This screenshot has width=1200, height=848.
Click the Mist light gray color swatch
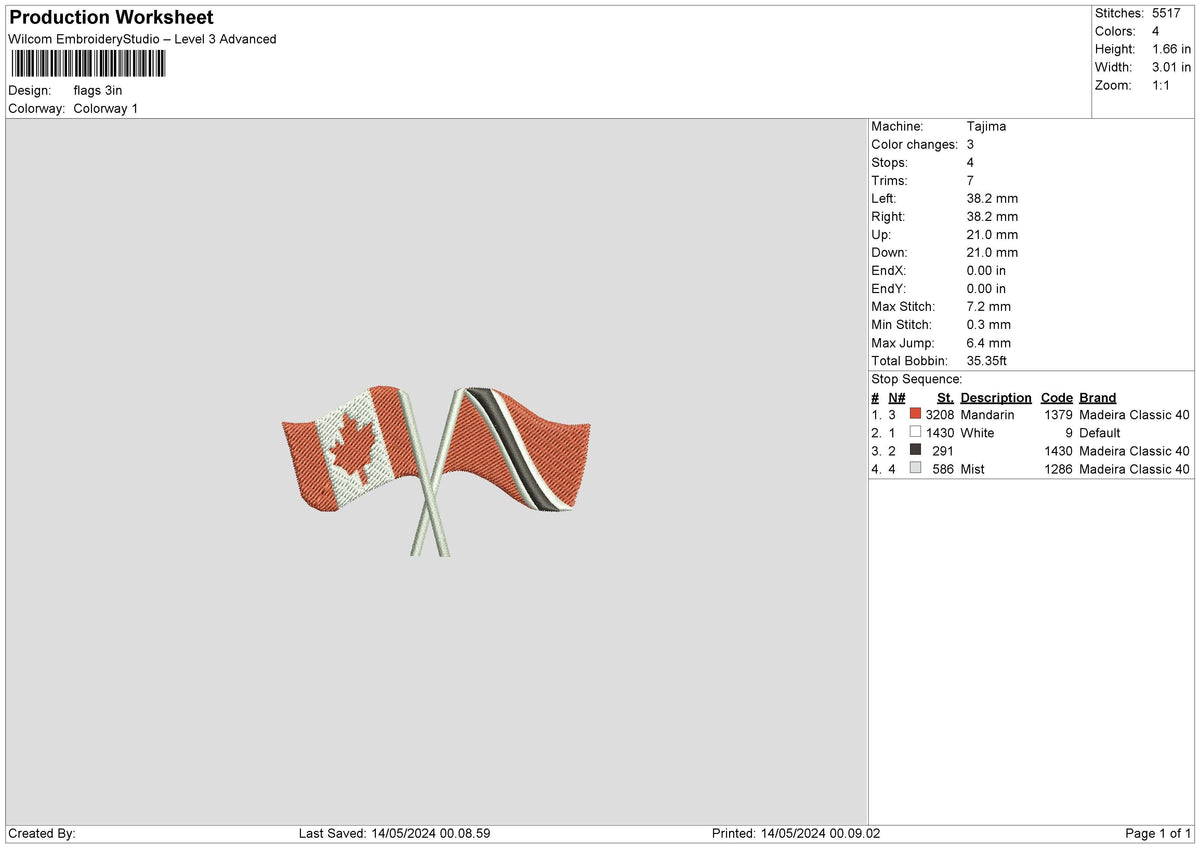[x=915, y=468]
